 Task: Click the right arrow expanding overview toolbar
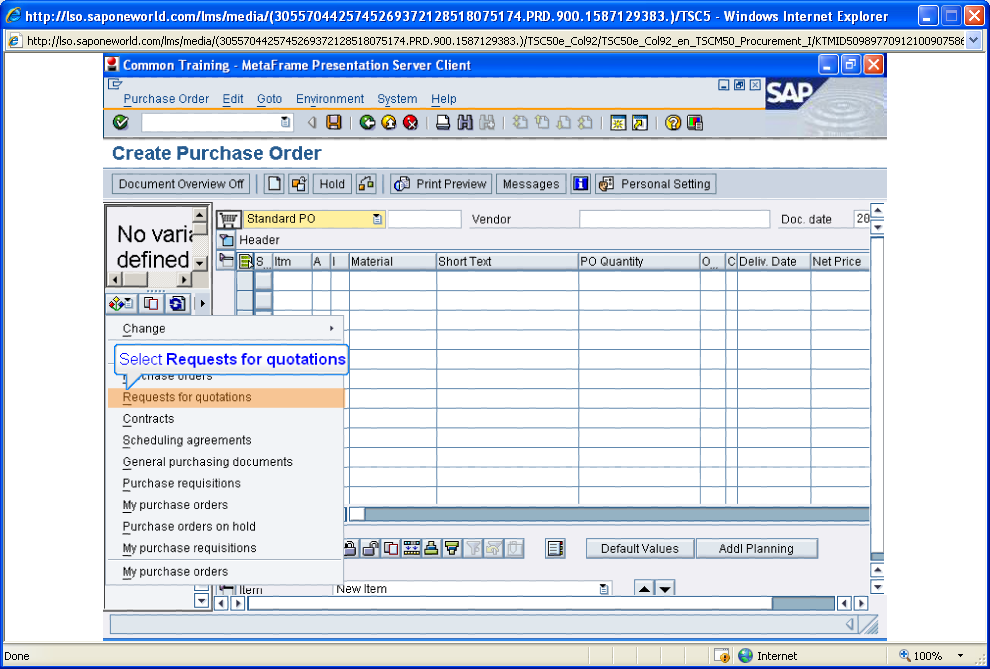click(202, 304)
